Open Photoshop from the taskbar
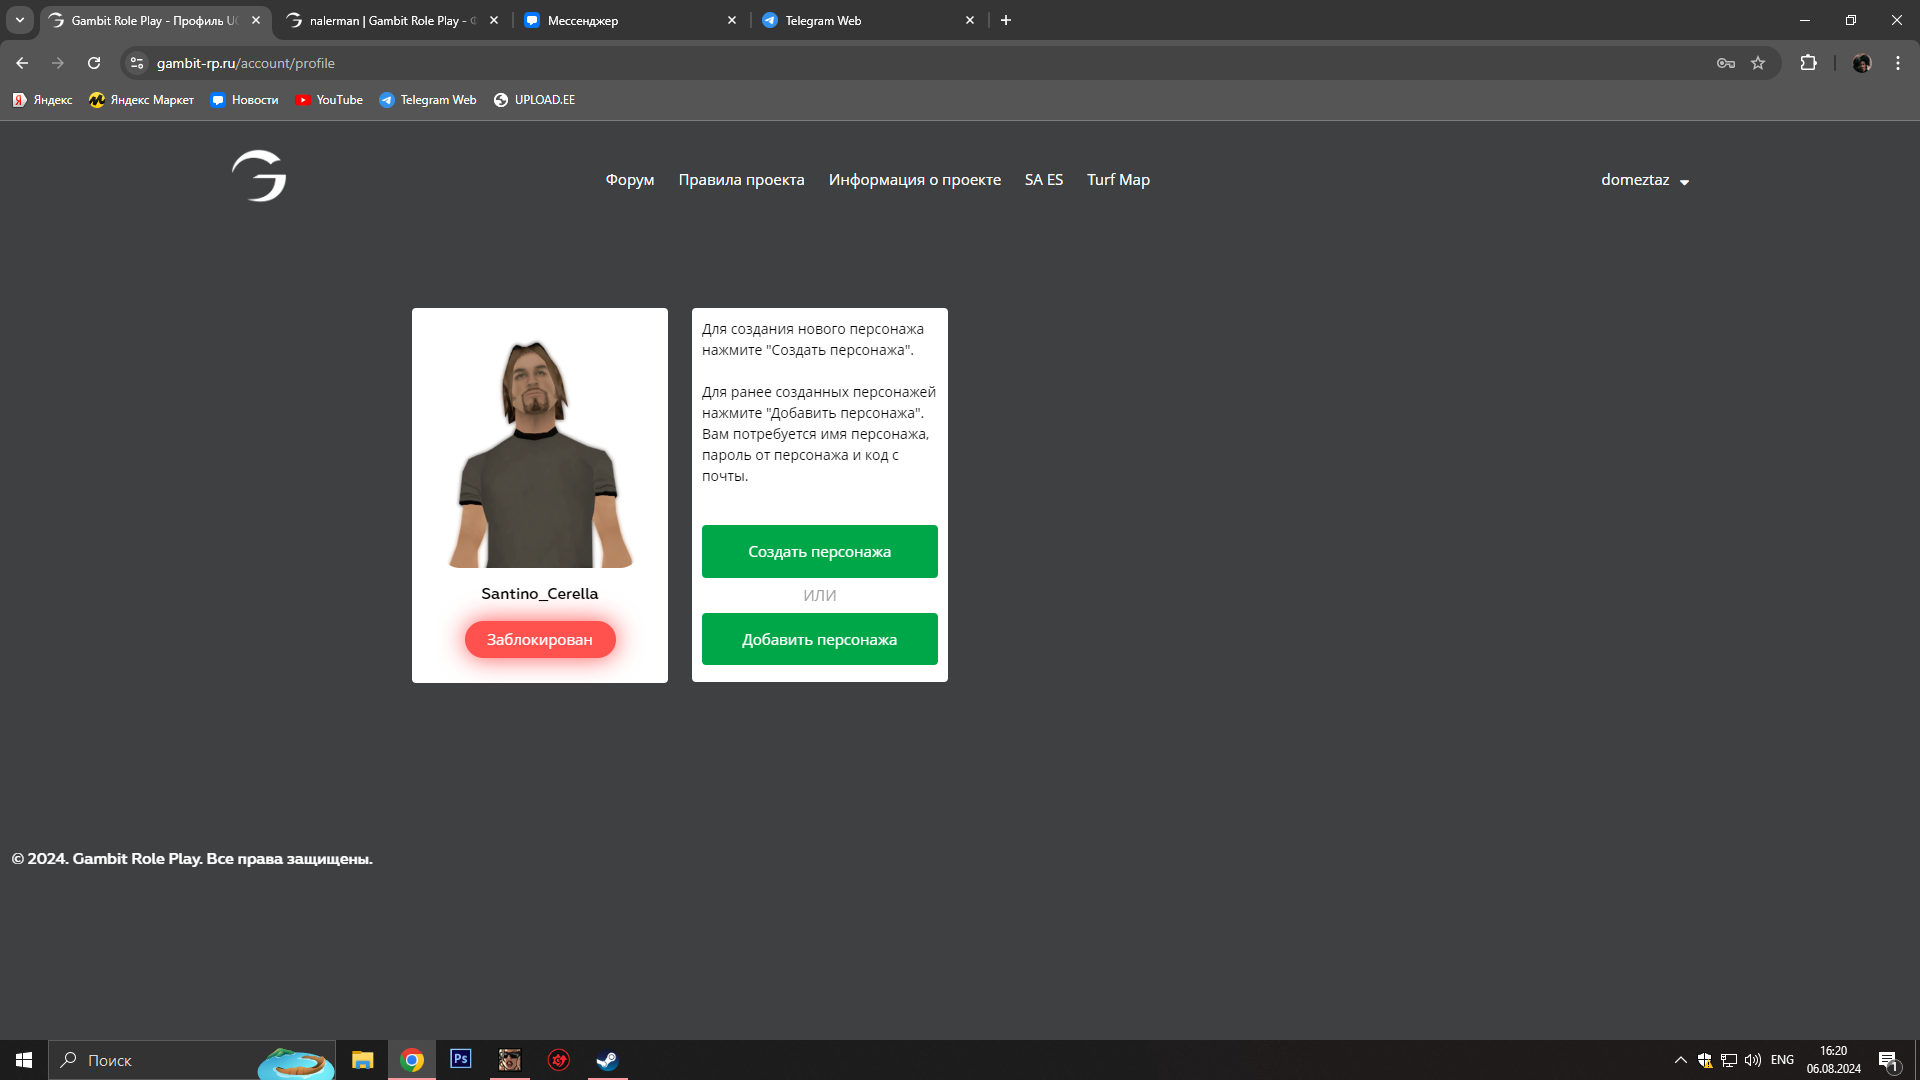Viewport: 1920px width, 1080px height. [x=460, y=1059]
